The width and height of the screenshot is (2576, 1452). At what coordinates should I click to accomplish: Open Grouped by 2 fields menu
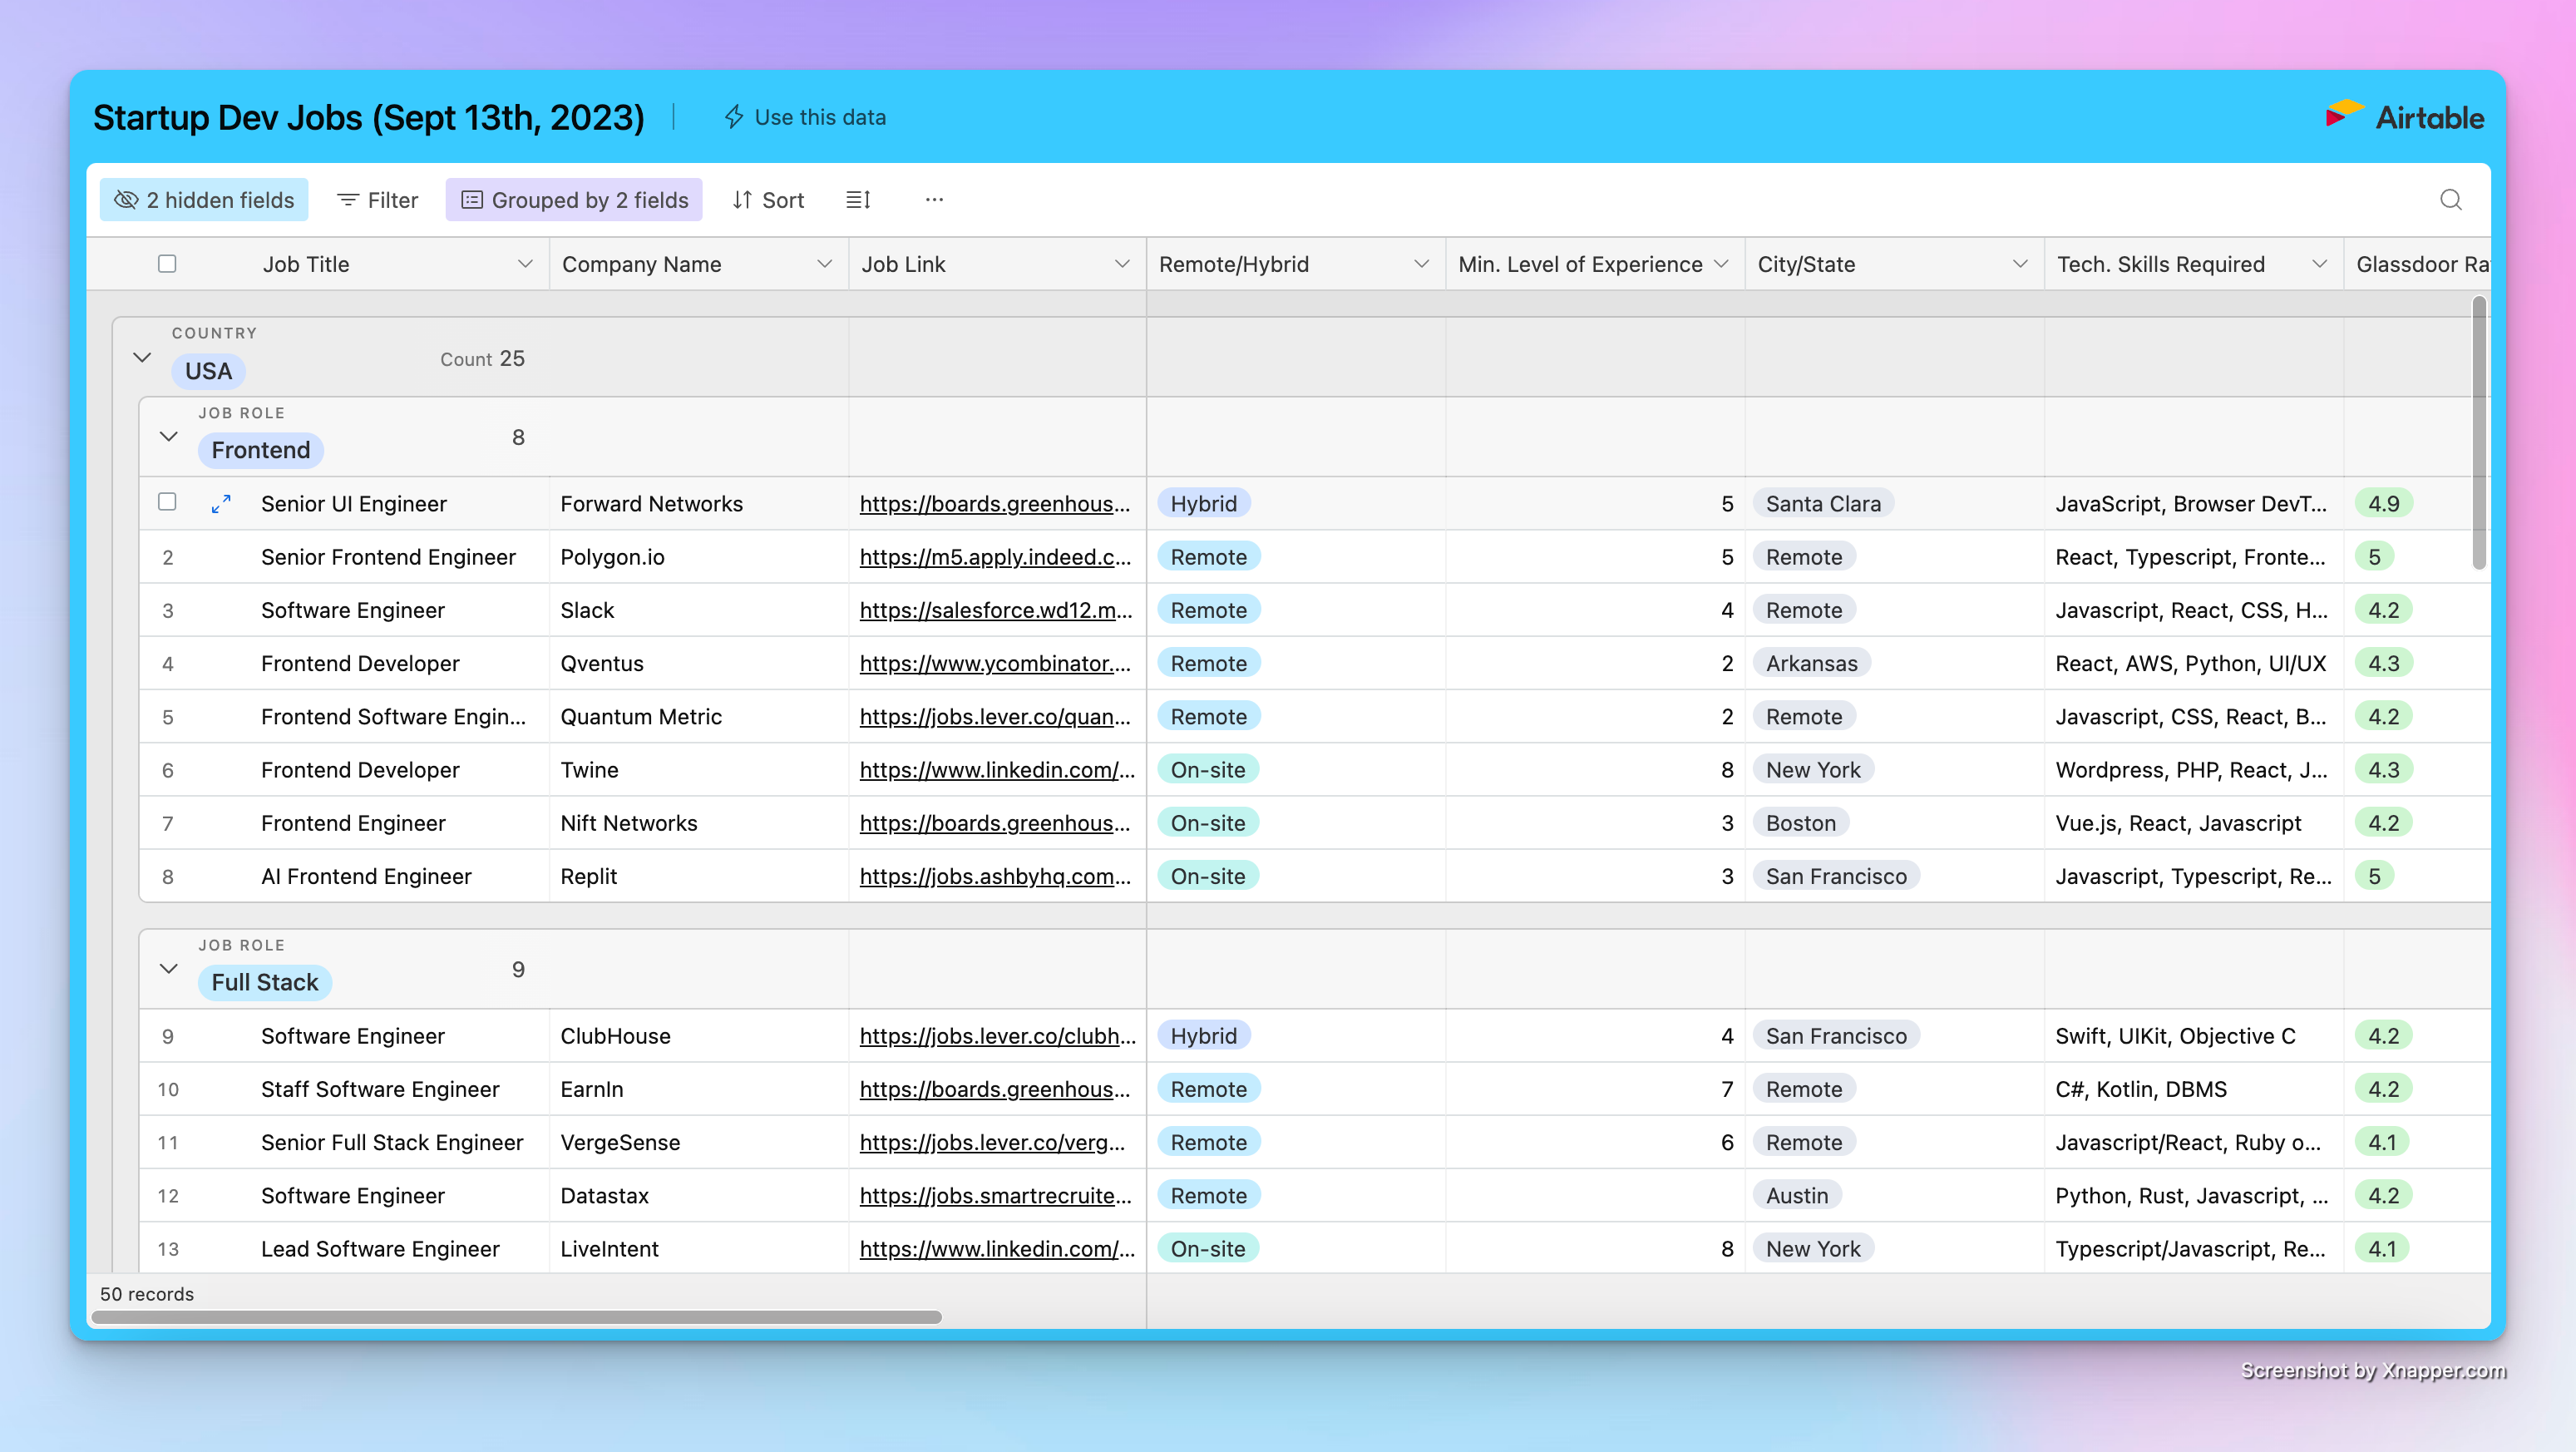click(x=574, y=200)
